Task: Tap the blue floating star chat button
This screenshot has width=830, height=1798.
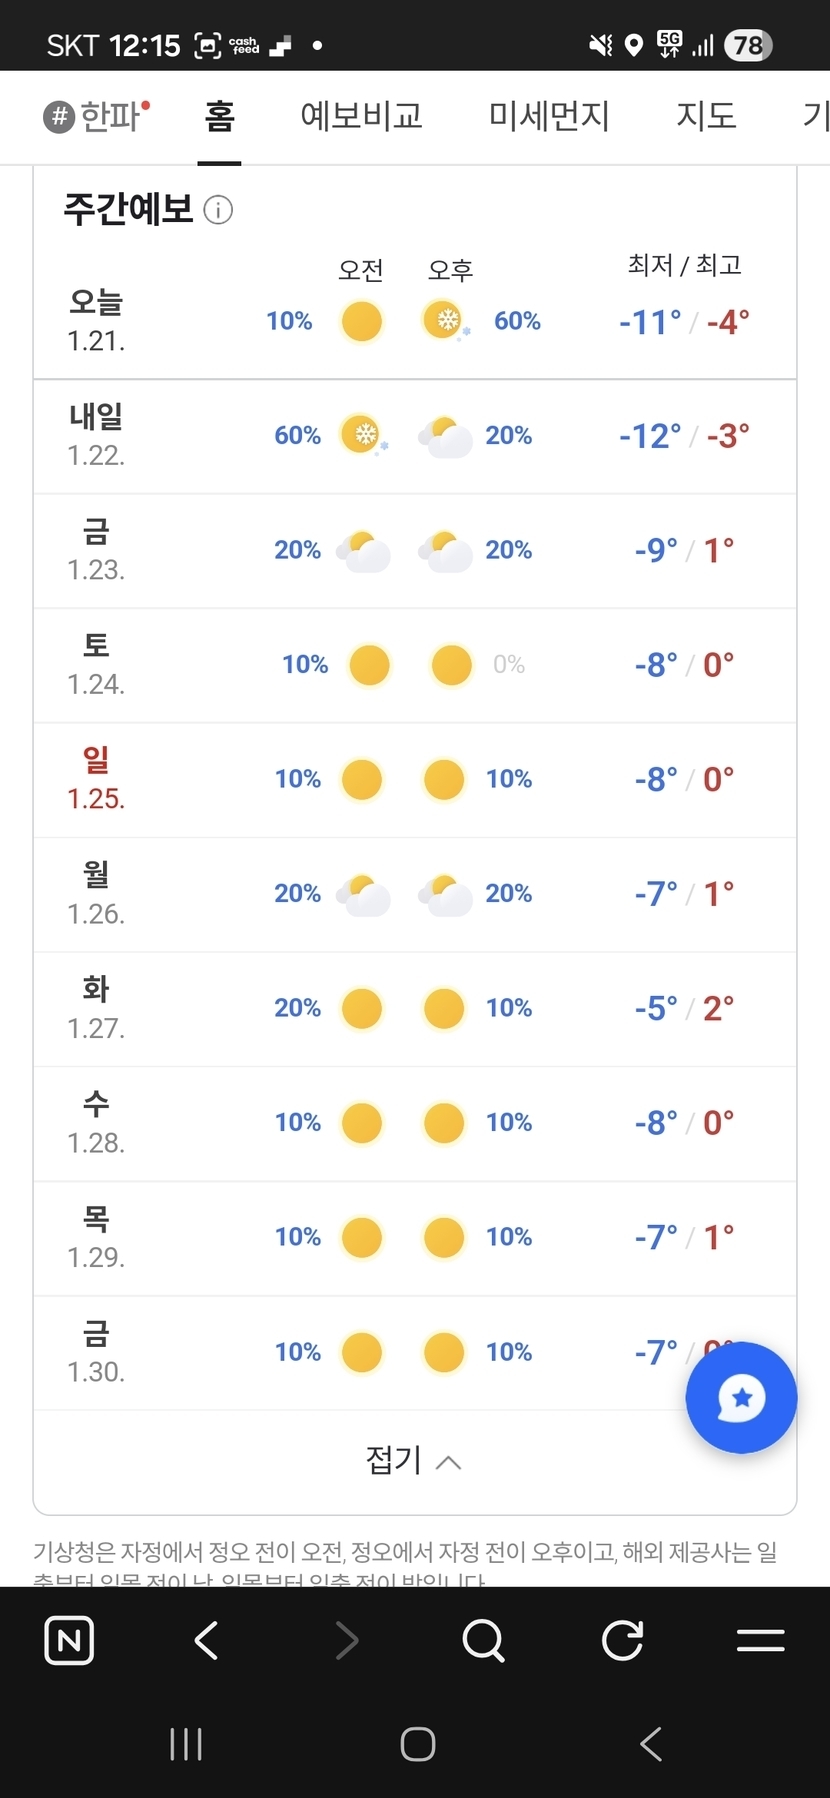Action: [741, 1397]
